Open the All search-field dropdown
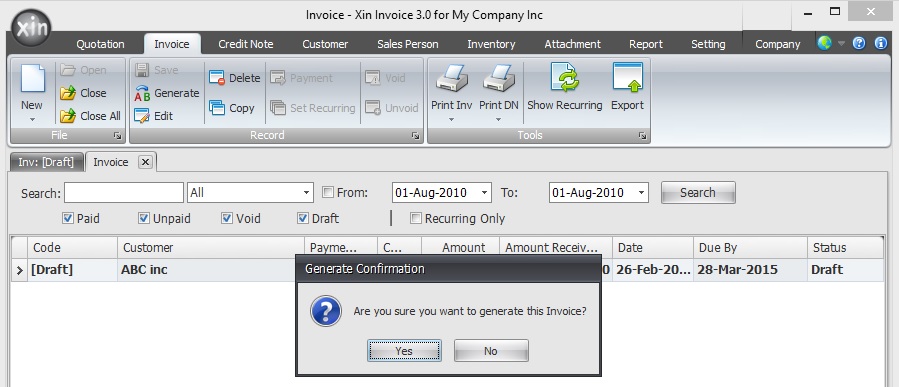Viewport: 899px width, 387px height. point(307,193)
